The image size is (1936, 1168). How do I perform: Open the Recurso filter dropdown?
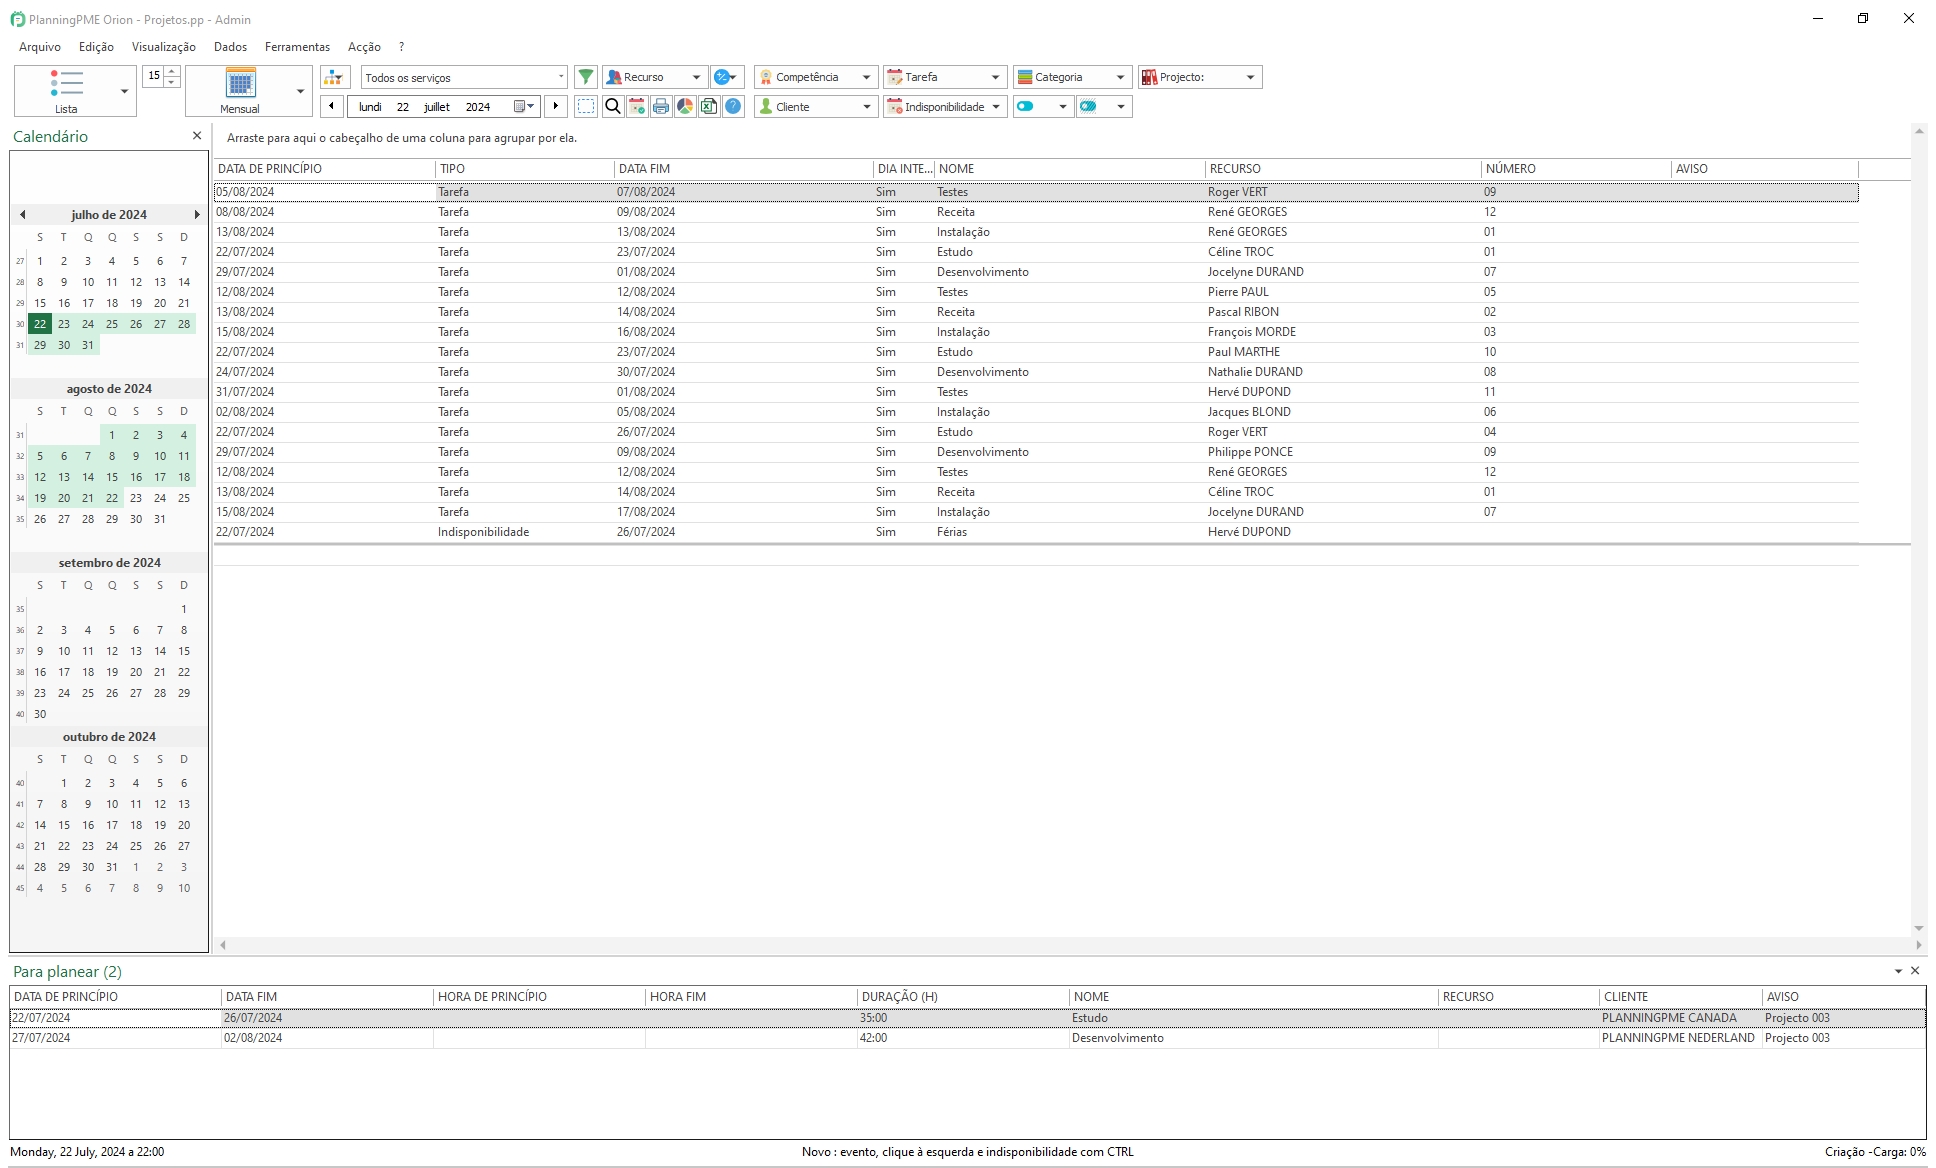point(655,77)
